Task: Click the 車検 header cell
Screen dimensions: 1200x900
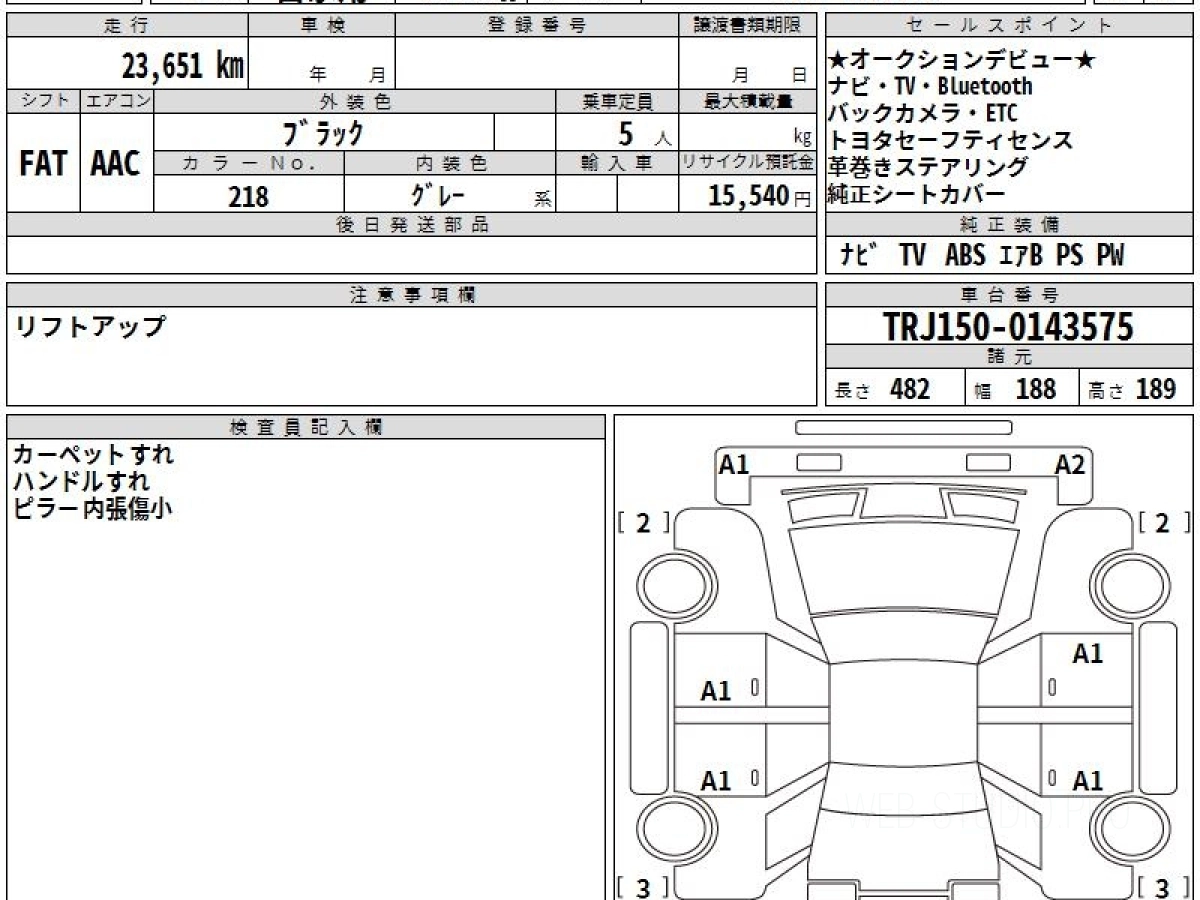Action: (x=321, y=26)
